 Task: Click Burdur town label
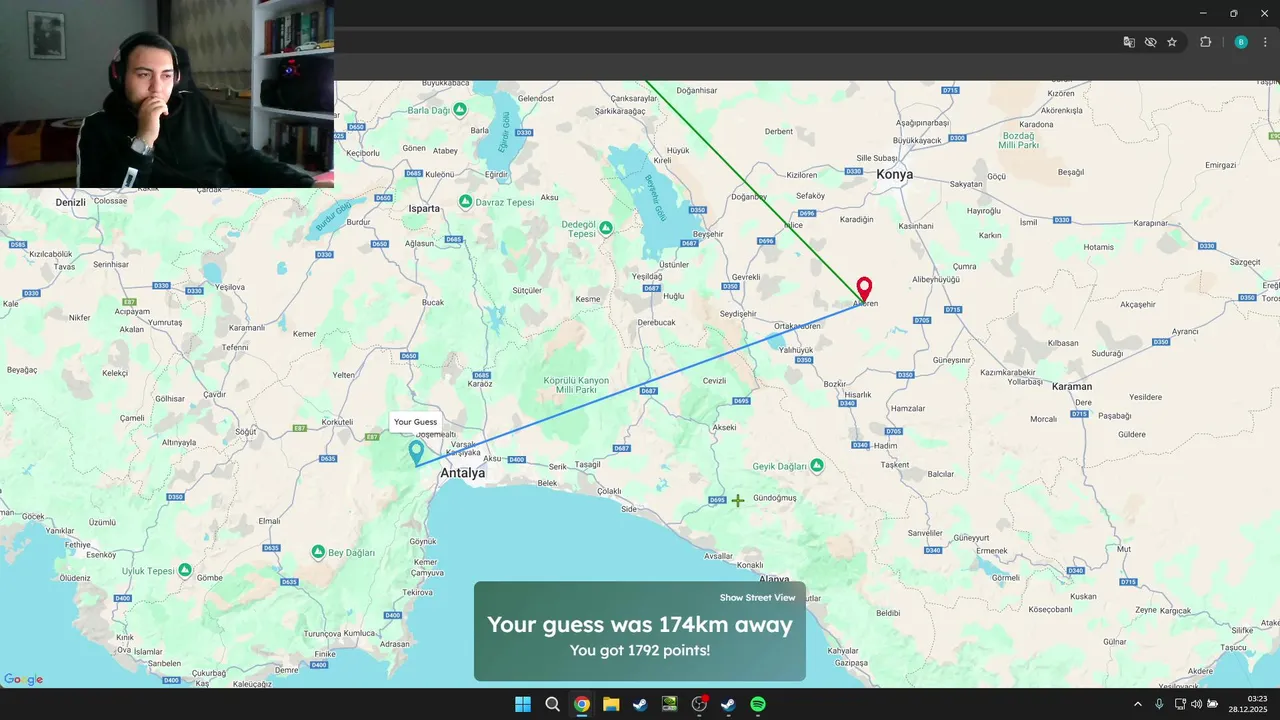pyautogui.click(x=358, y=222)
